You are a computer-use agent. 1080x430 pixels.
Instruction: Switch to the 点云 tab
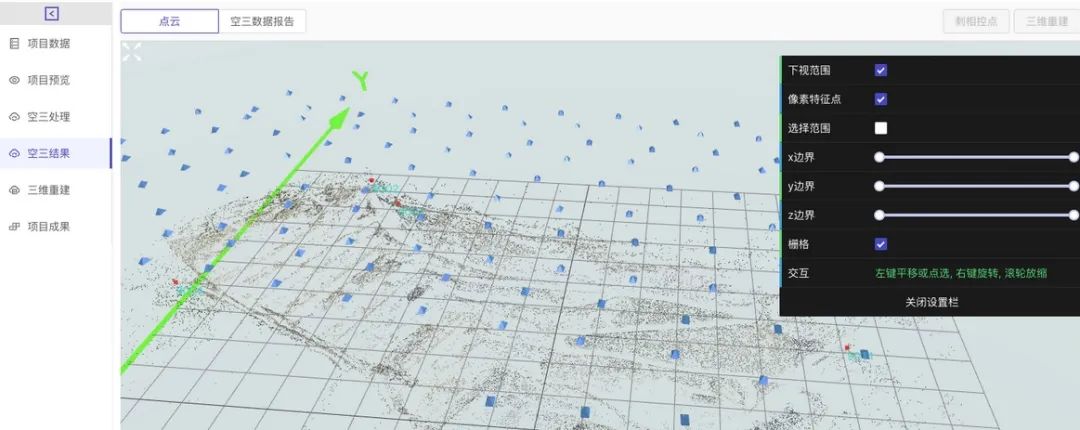click(x=169, y=21)
